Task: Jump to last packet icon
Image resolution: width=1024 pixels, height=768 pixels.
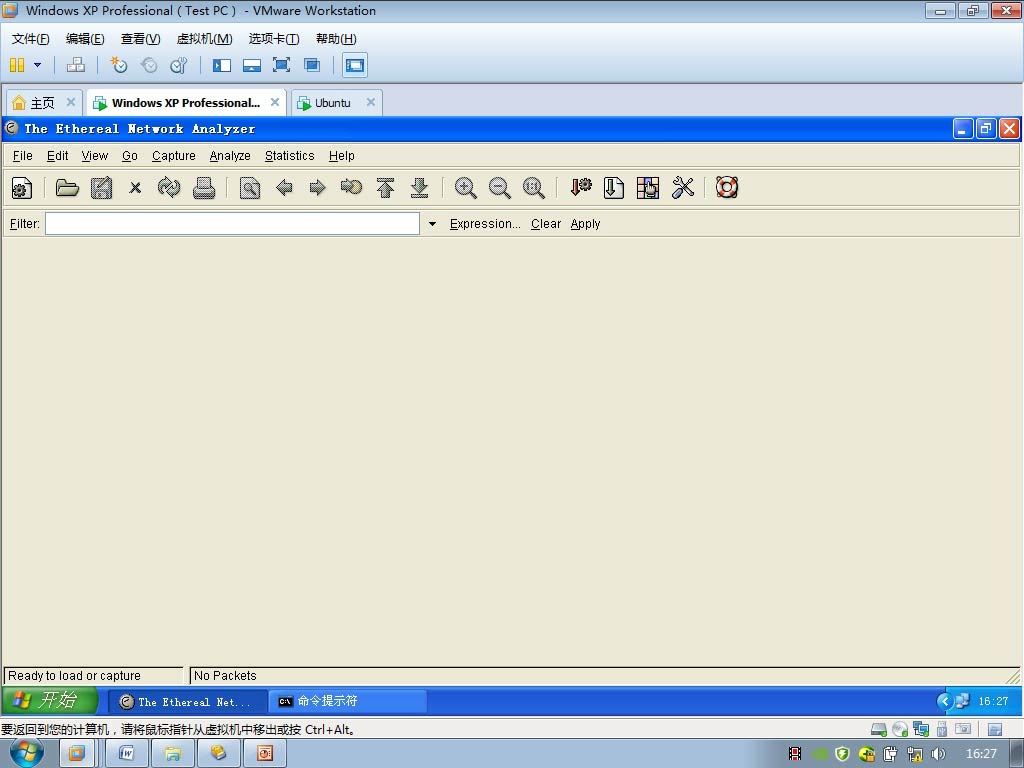Action: 419,188
